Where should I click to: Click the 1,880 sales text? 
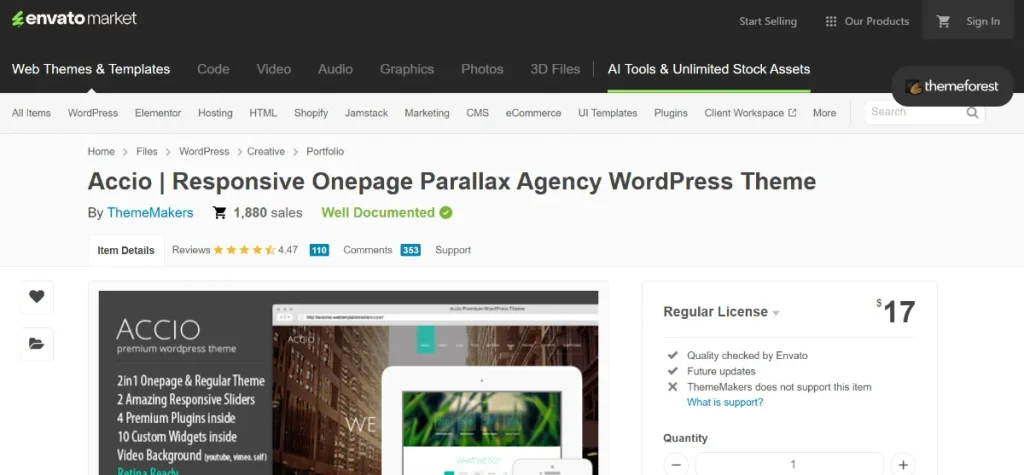click(x=268, y=212)
